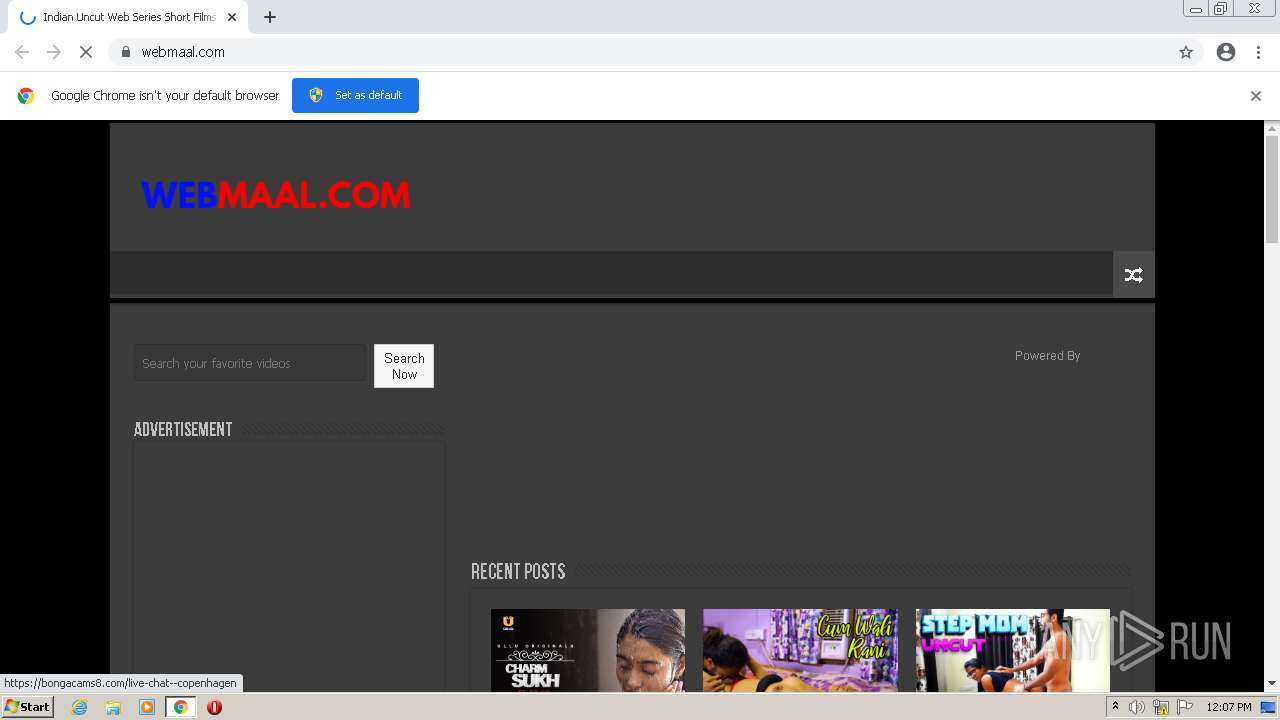Open the Step Mom Uncut post thumbnail
Viewport: 1280px width, 720px height.
point(1013,650)
